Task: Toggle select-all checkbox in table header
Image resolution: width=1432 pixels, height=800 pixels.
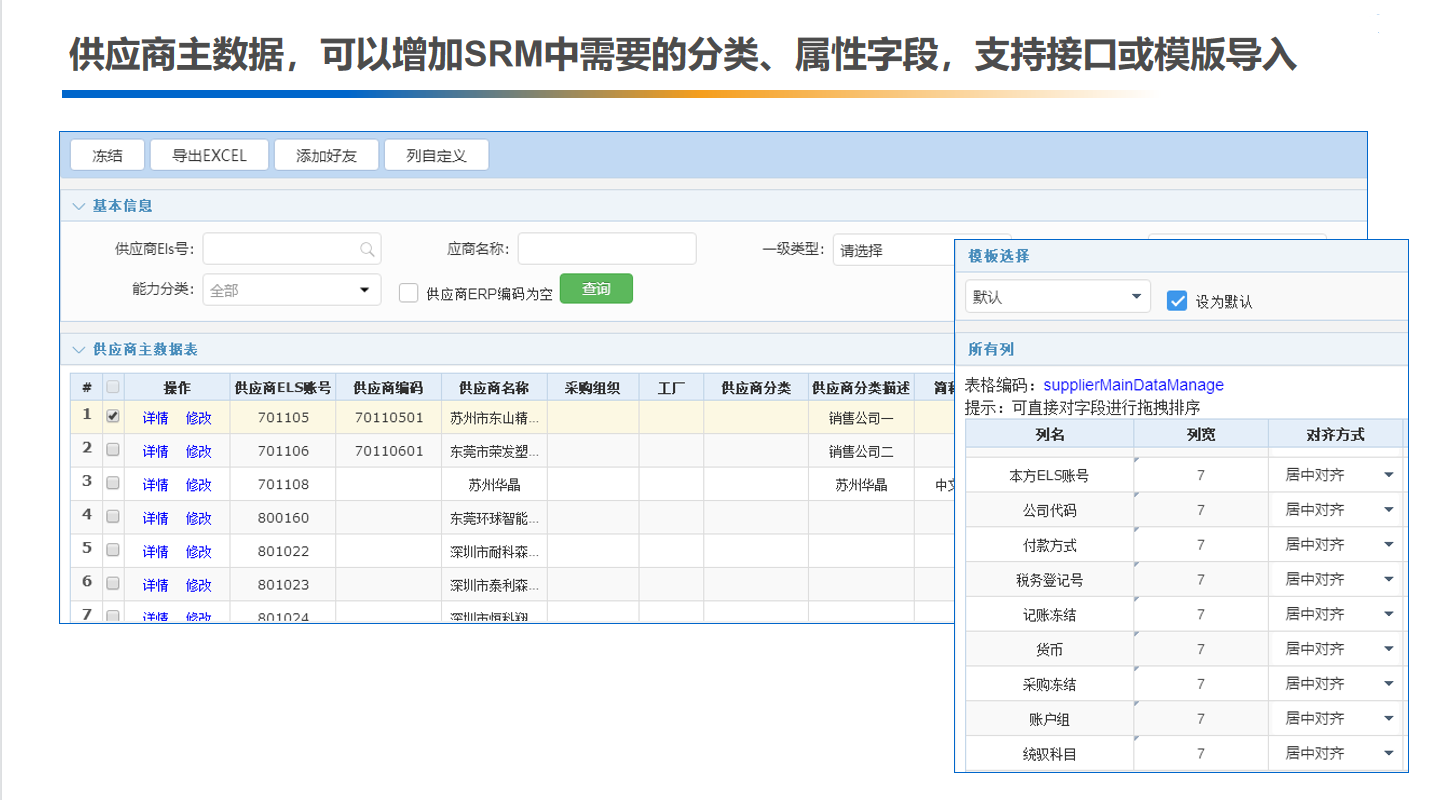Action: [x=113, y=387]
